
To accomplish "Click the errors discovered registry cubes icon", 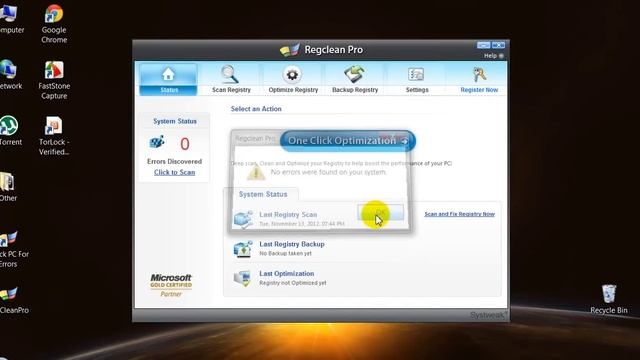I will (157, 142).
